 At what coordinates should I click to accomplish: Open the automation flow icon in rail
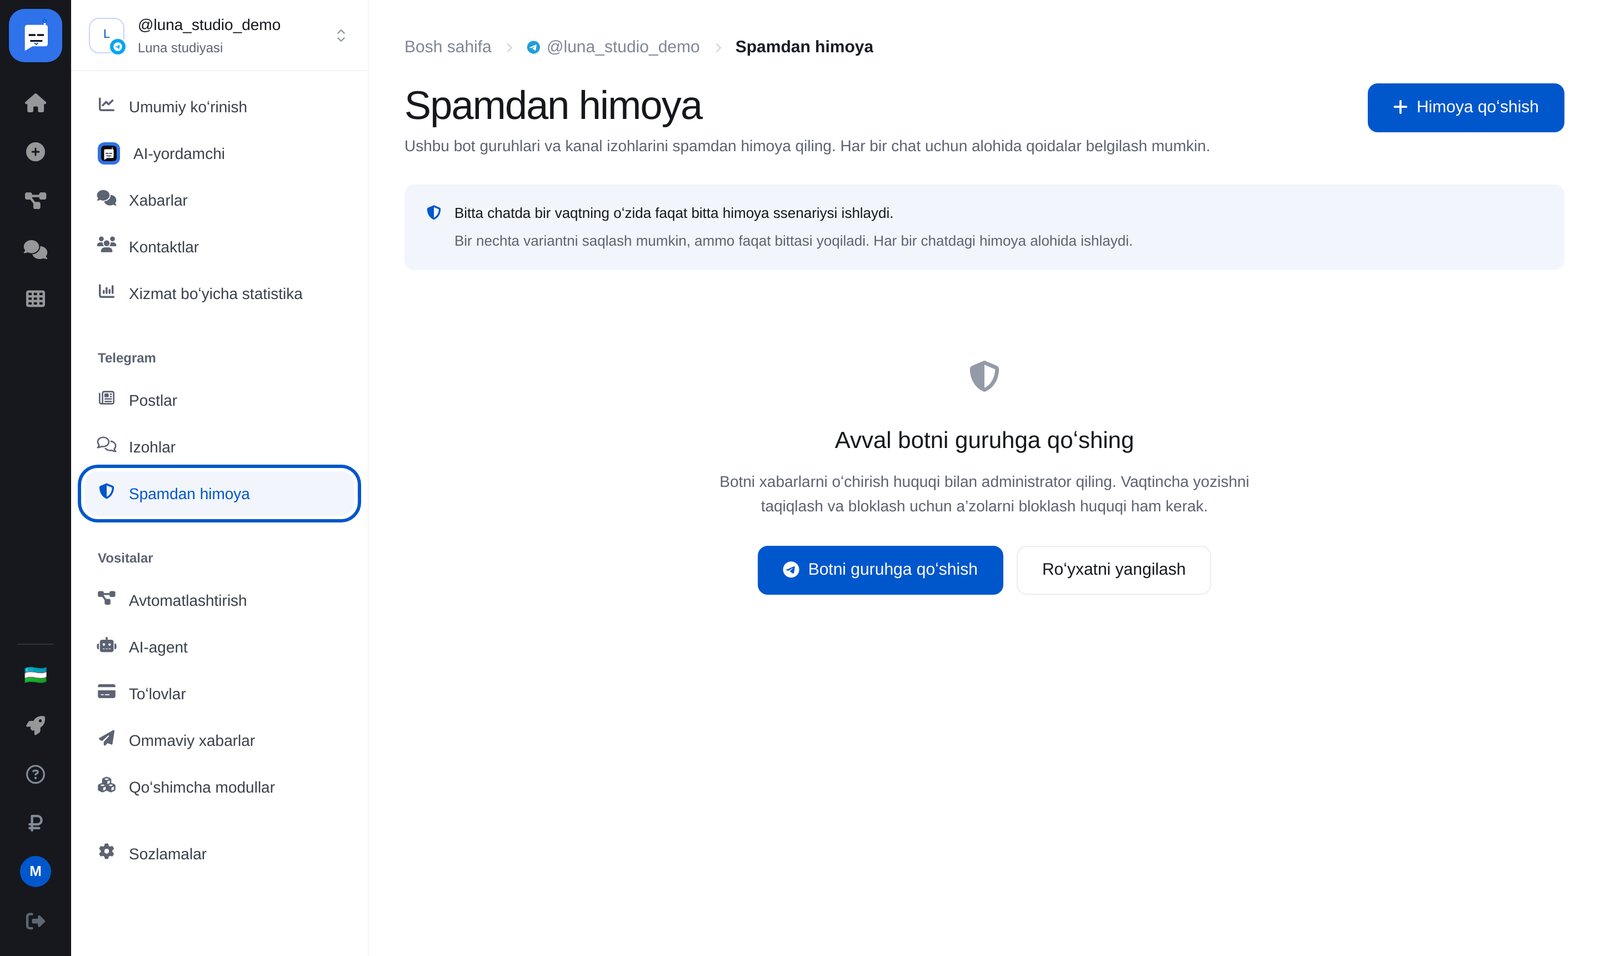(35, 201)
